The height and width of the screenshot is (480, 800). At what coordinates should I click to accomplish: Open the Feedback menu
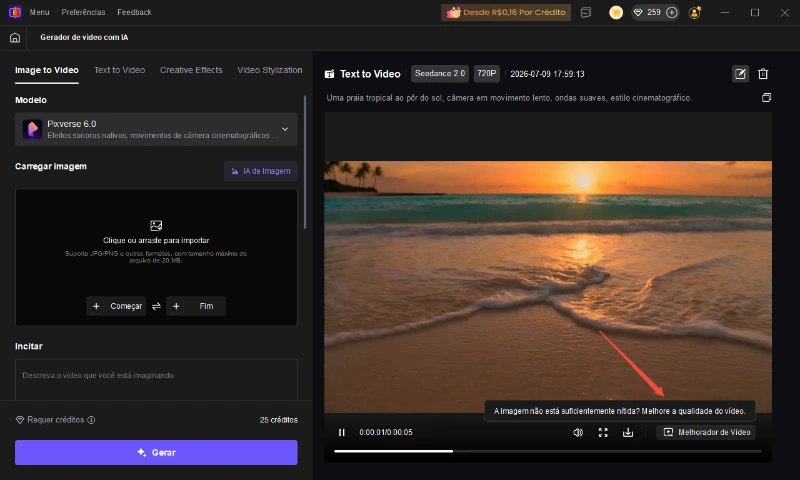134,12
